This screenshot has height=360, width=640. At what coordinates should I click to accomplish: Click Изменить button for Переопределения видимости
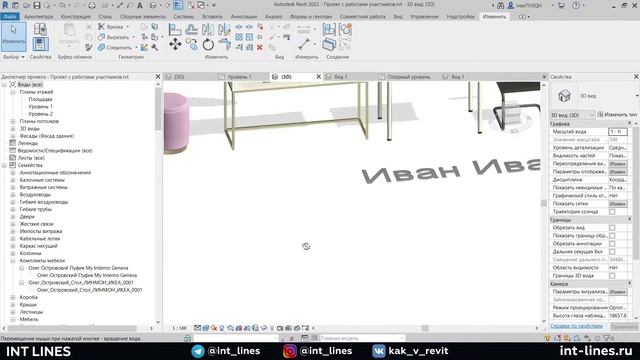(x=618, y=164)
